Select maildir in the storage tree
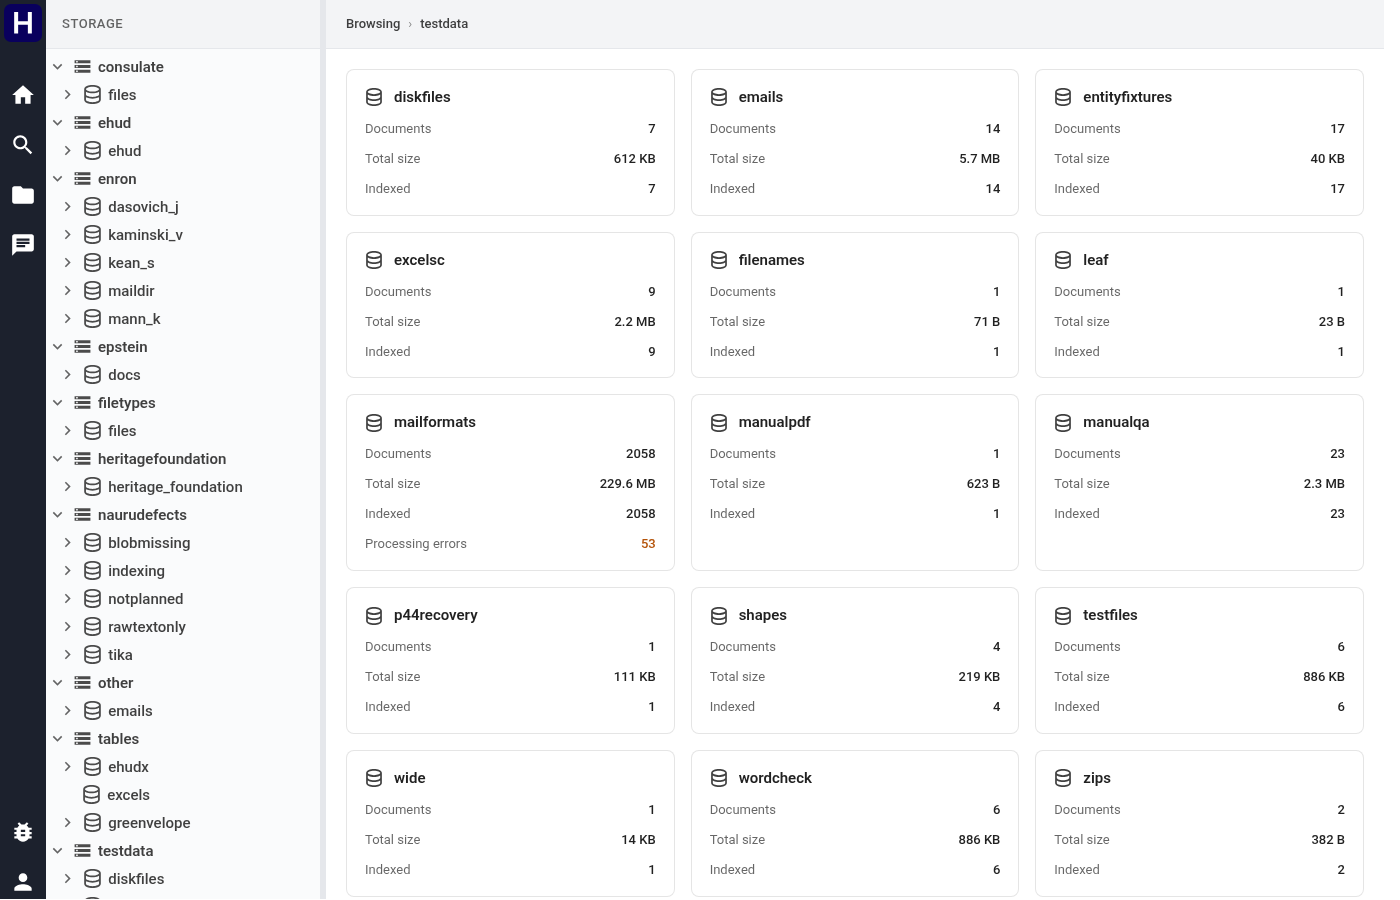Screen dimensions: 1400x900 tap(131, 291)
